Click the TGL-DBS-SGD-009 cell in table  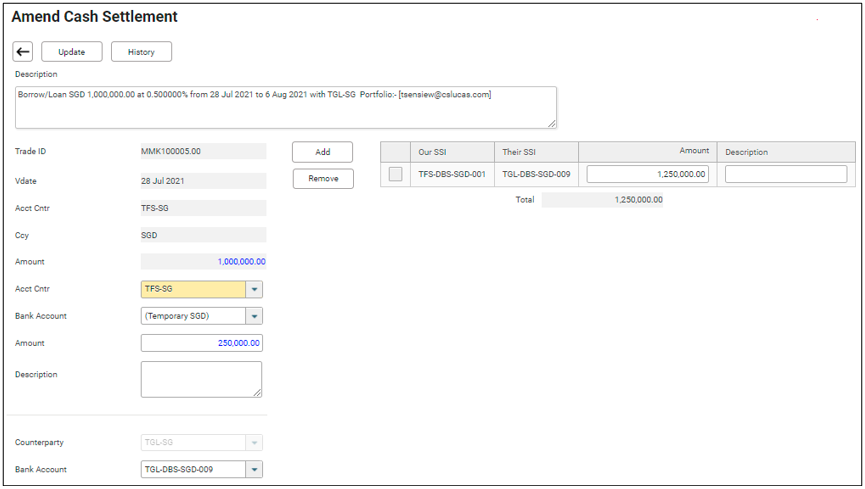pyautogui.click(x=536, y=174)
